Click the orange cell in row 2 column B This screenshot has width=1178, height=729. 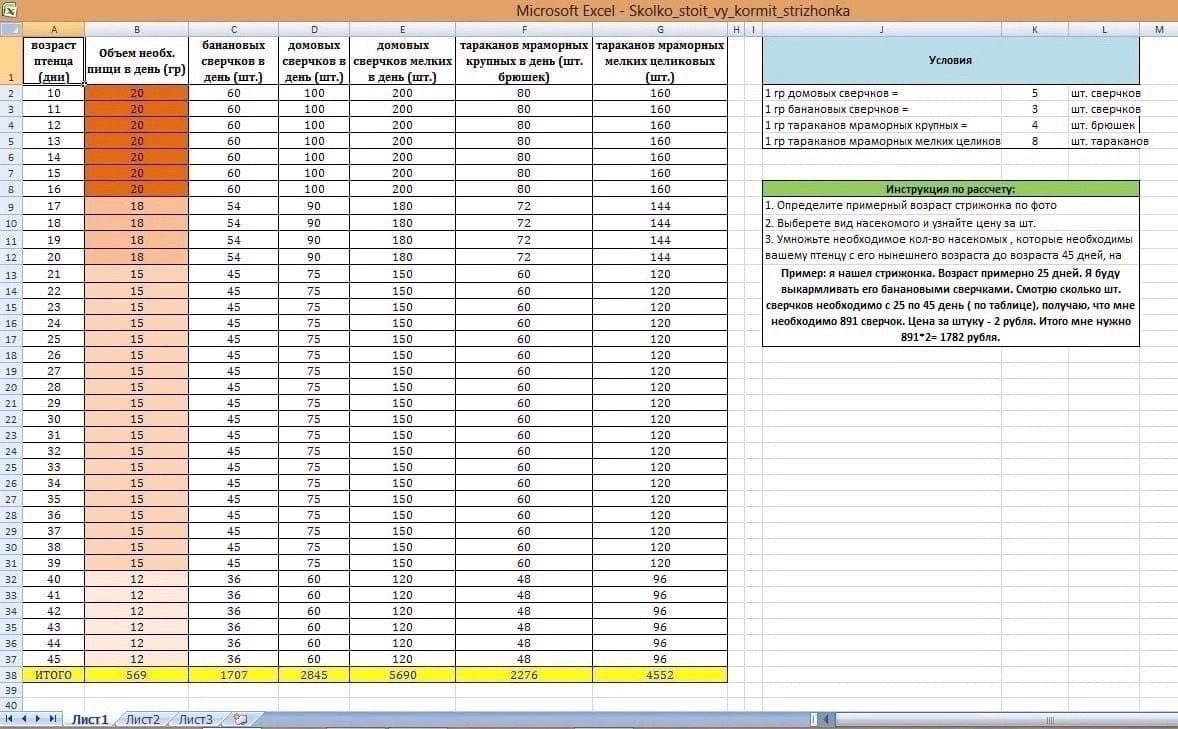pyautogui.click(x=137, y=93)
